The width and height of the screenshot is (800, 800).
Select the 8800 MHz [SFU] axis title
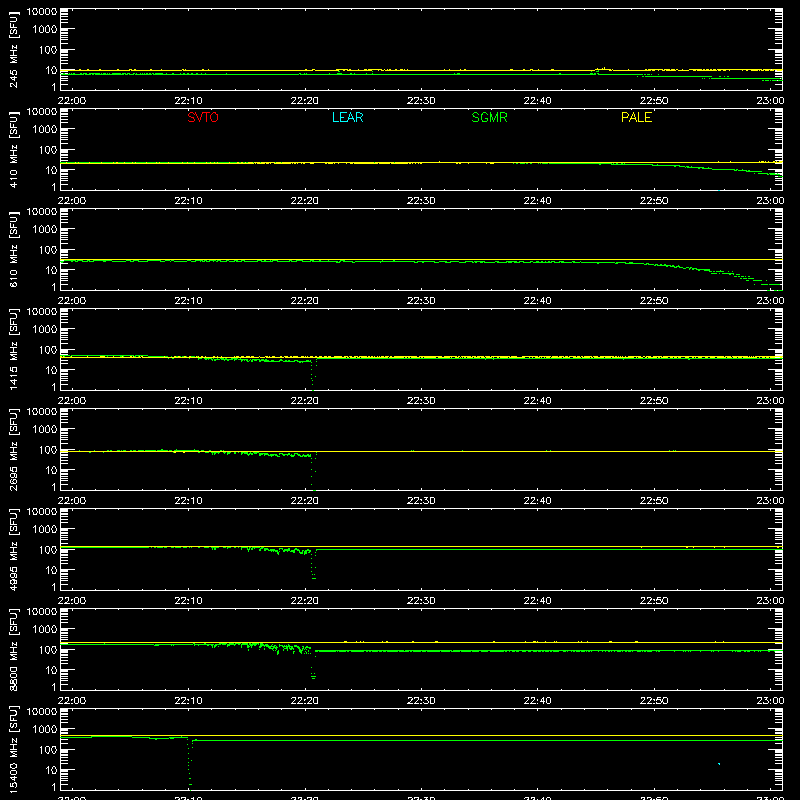point(14,649)
